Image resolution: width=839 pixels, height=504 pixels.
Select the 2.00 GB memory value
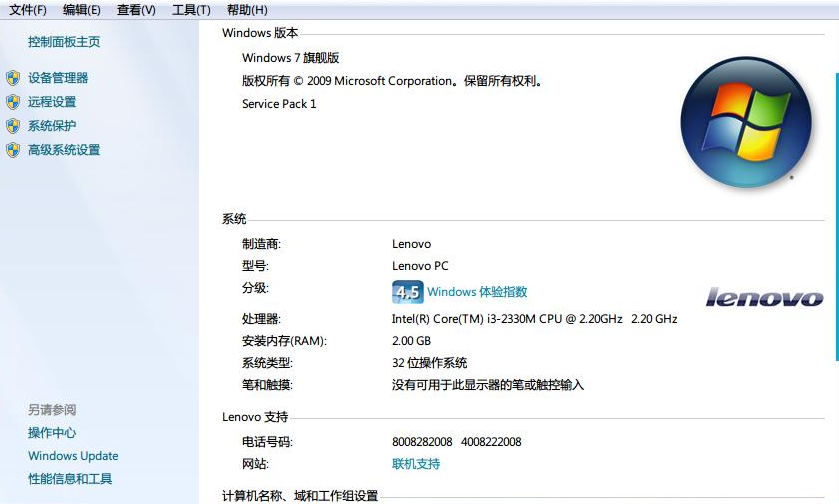[411, 341]
